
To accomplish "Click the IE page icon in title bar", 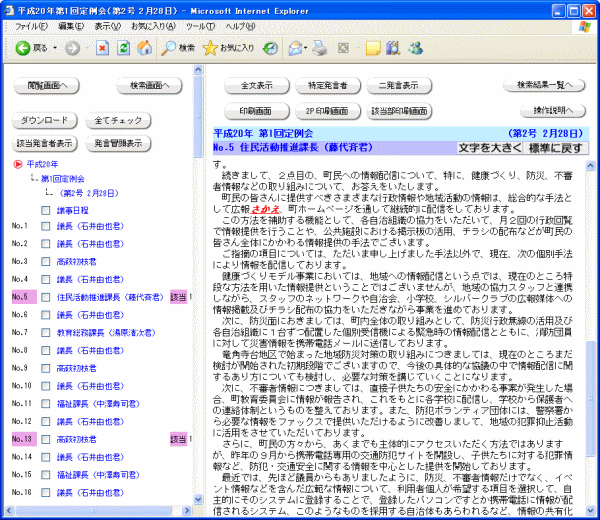I will (x=9, y=11).
